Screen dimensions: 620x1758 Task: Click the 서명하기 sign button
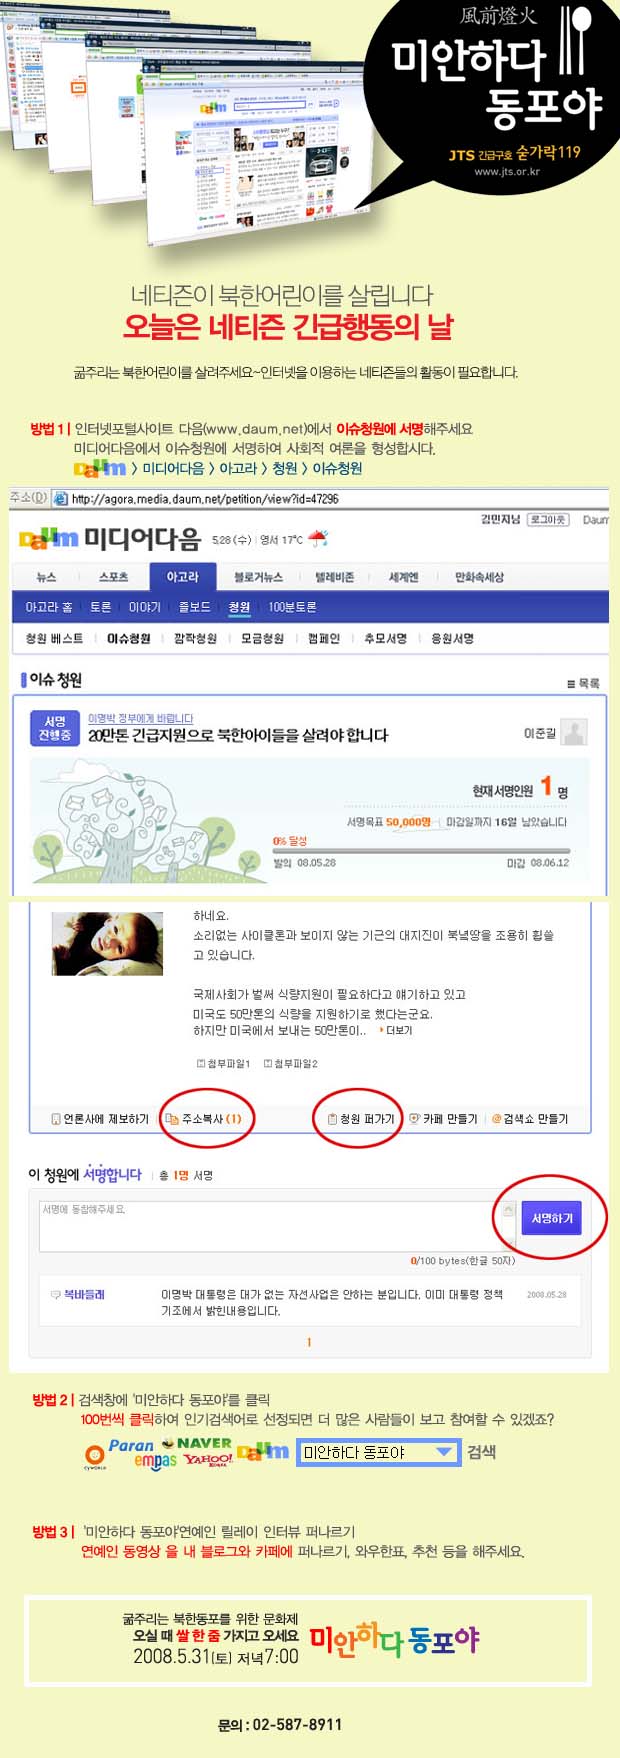(x=551, y=1218)
